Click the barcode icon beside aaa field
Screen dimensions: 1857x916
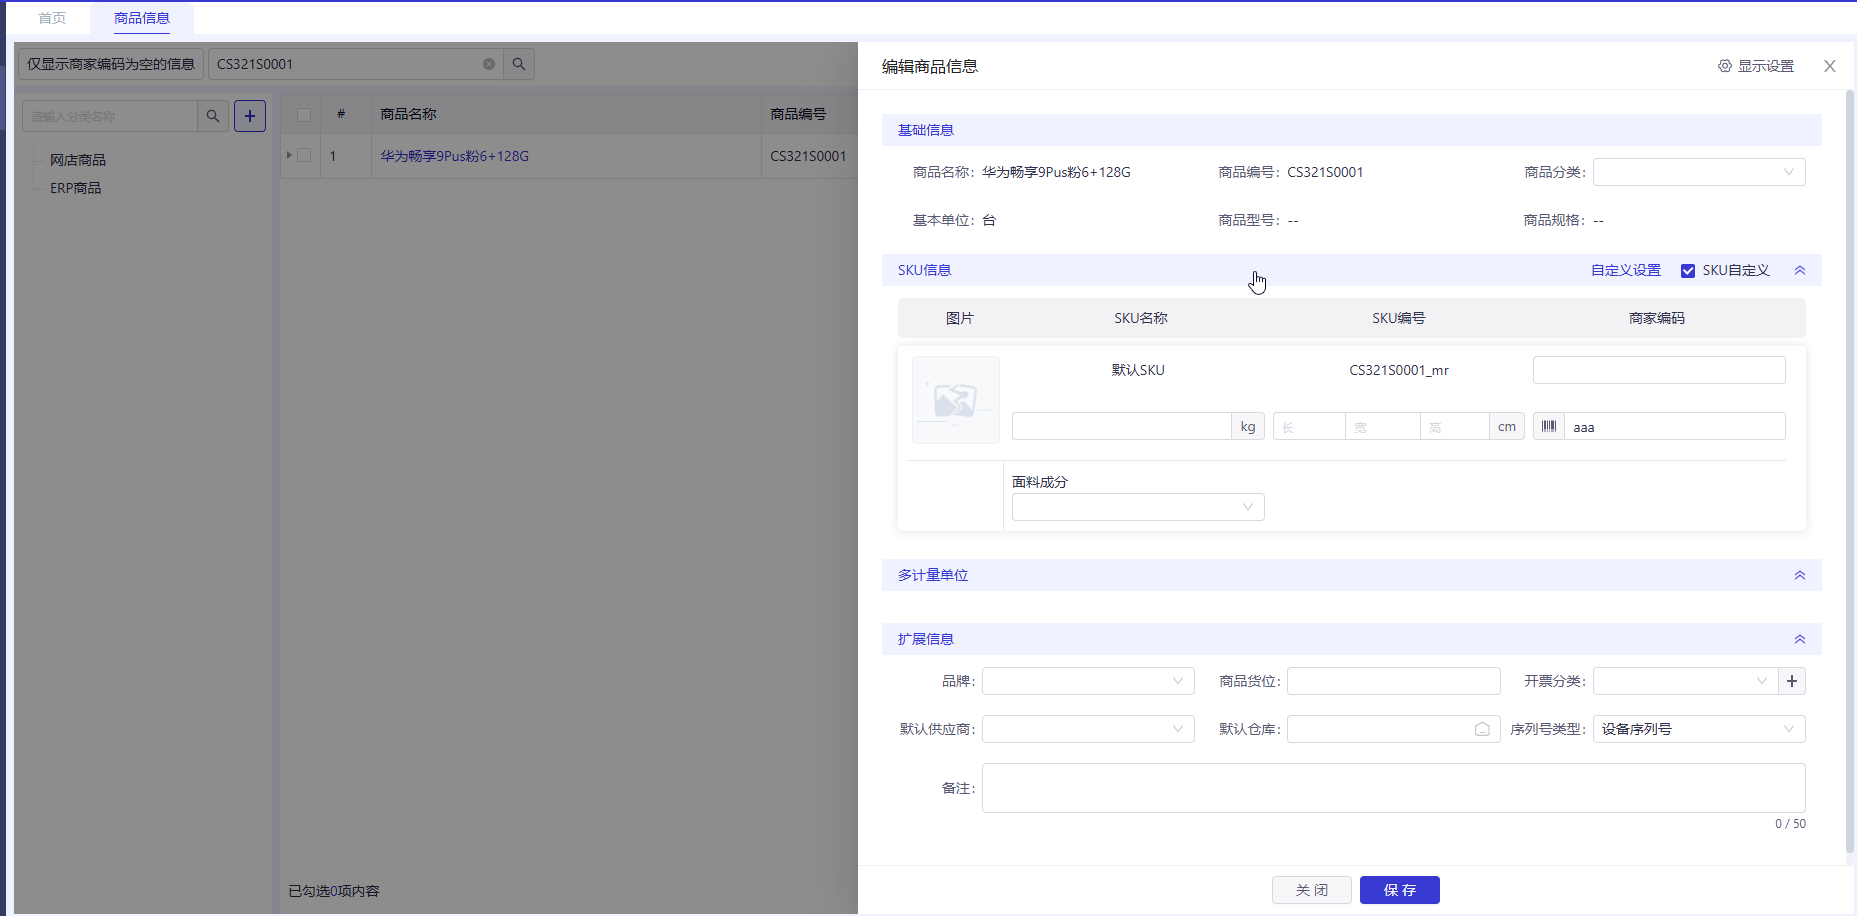[x=1549, y=426]
